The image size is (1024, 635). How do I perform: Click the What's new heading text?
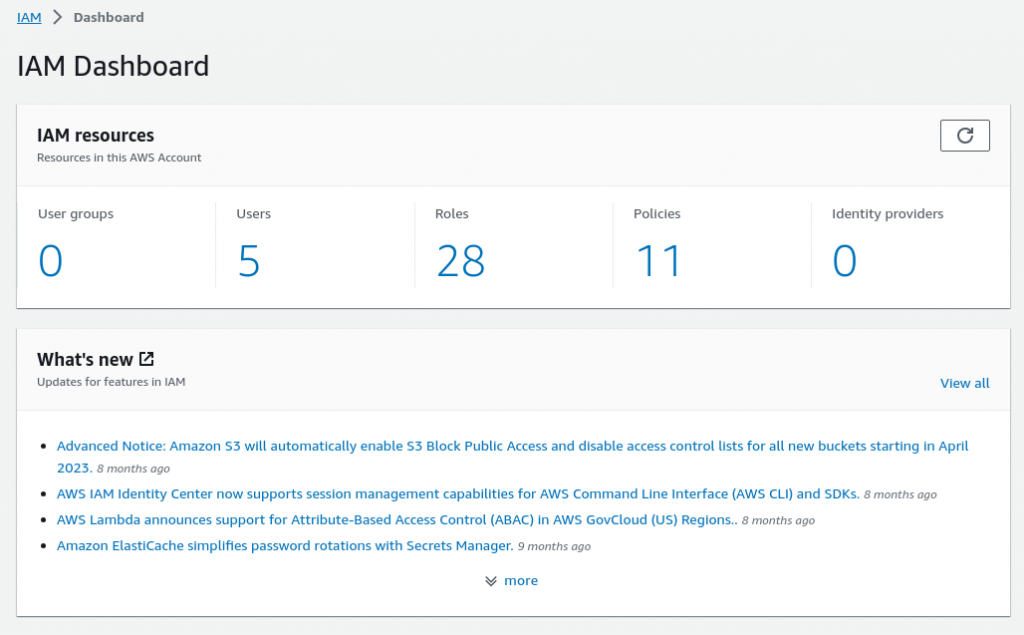[85, 359]
